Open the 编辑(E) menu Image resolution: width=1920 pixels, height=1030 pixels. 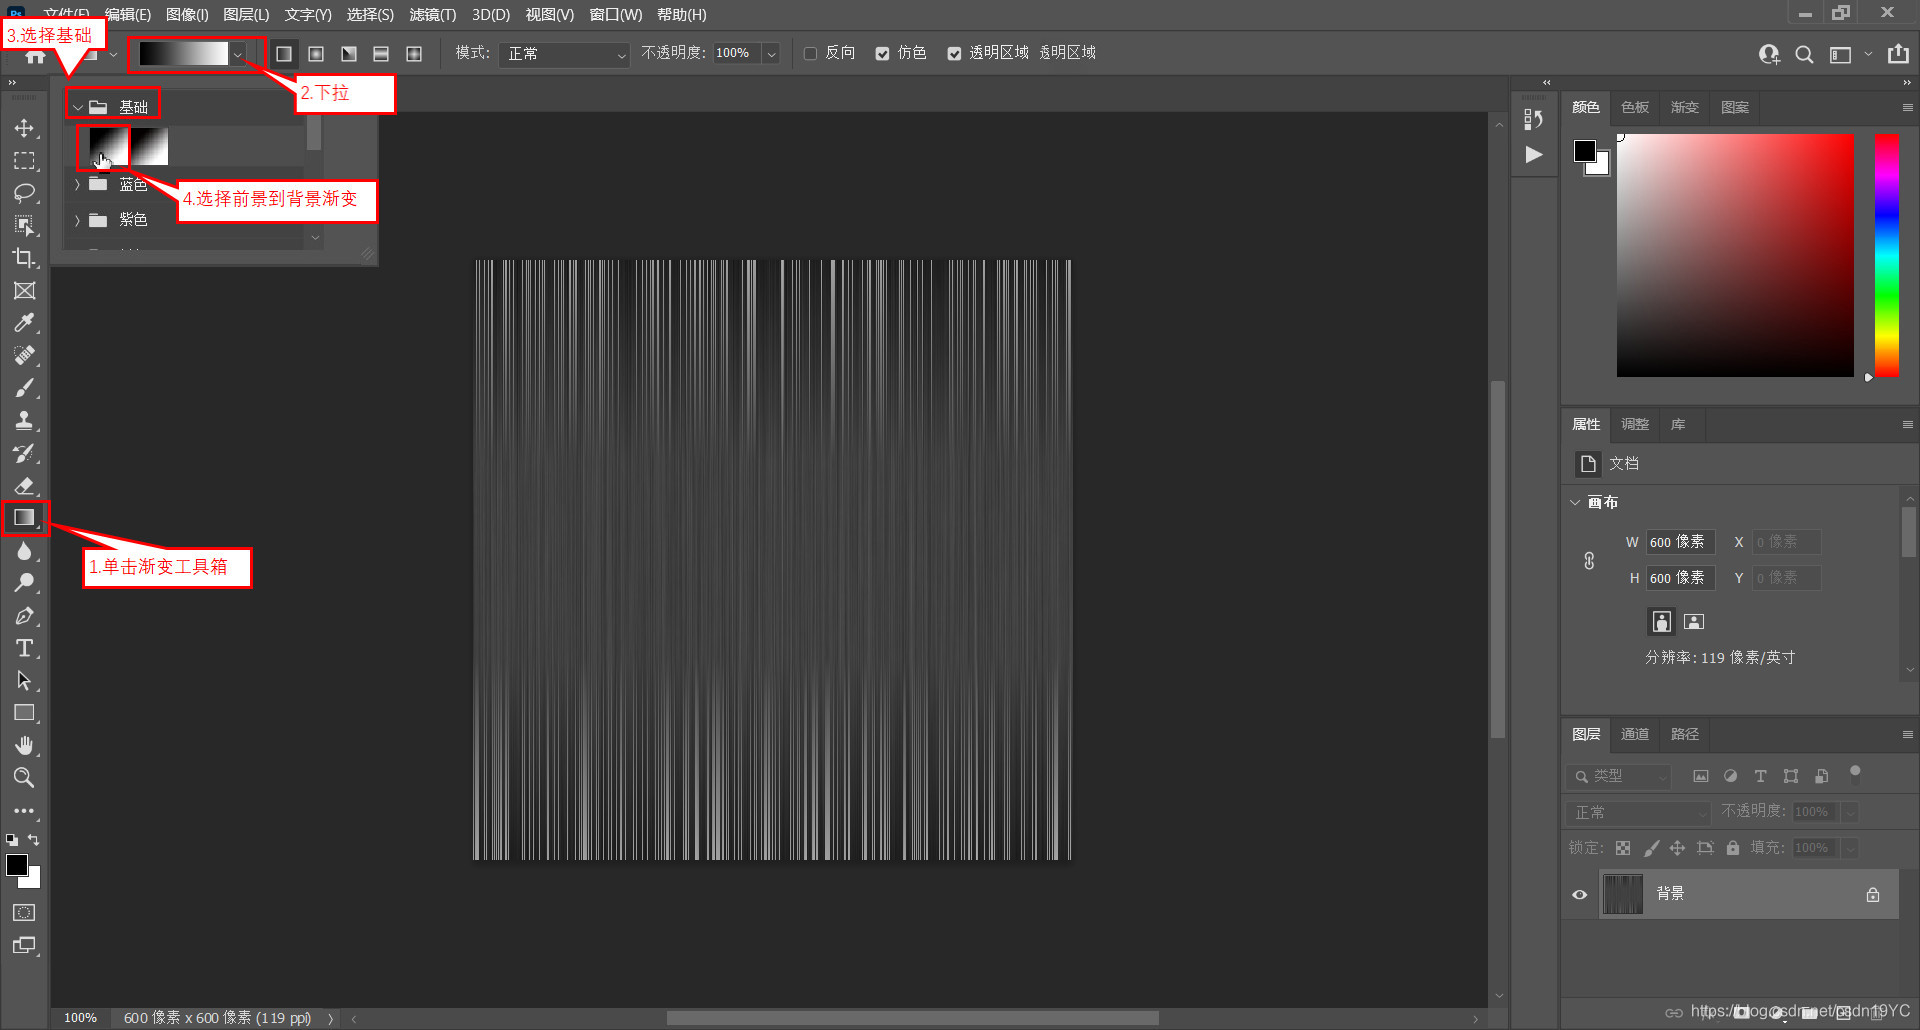click(128, 15)
